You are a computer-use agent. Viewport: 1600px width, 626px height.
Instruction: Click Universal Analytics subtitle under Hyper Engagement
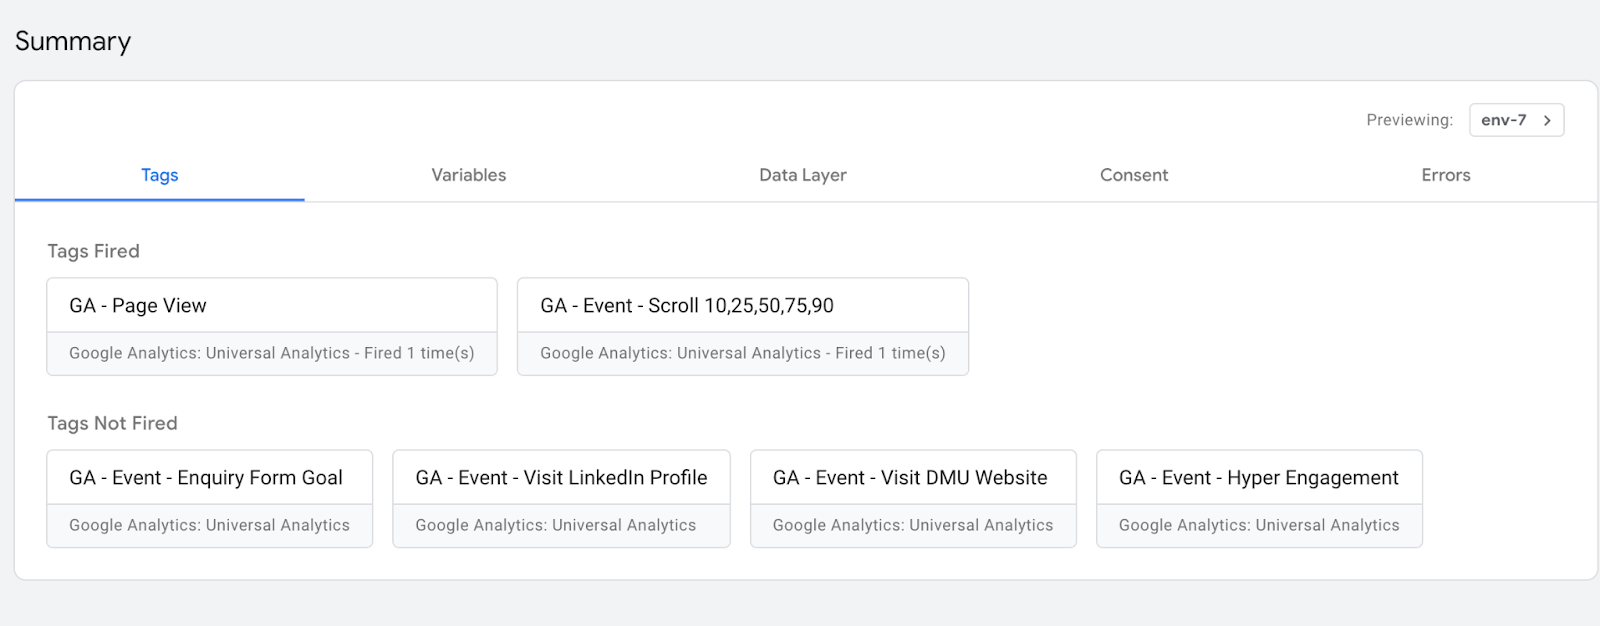point(1258,525)
